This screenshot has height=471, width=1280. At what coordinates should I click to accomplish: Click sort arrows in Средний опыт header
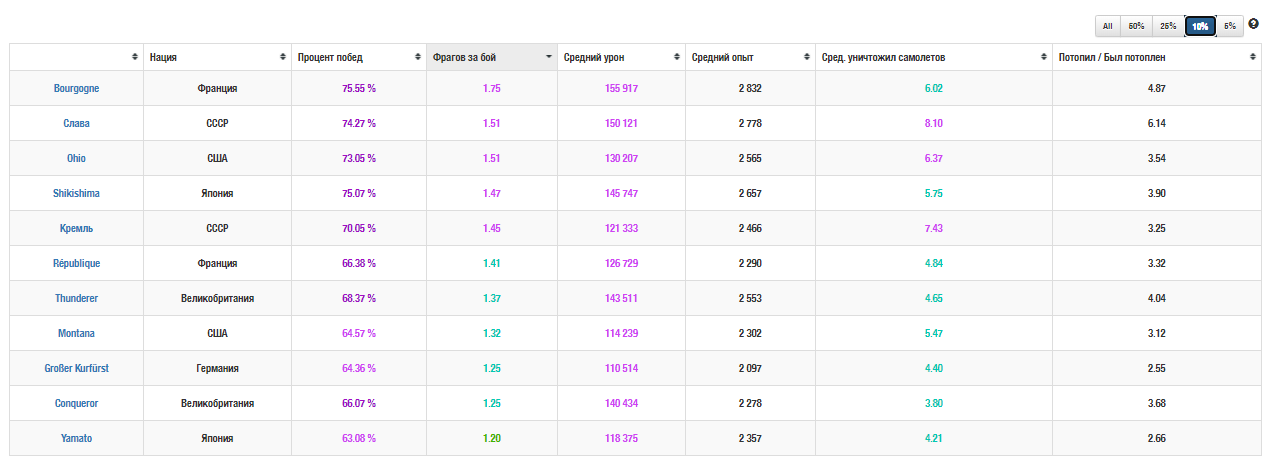point(806,58)
